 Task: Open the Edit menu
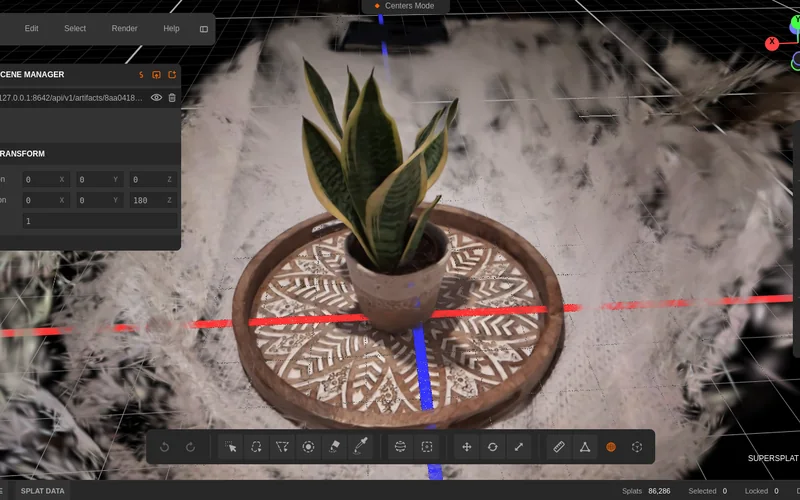(x=32, y=29)
